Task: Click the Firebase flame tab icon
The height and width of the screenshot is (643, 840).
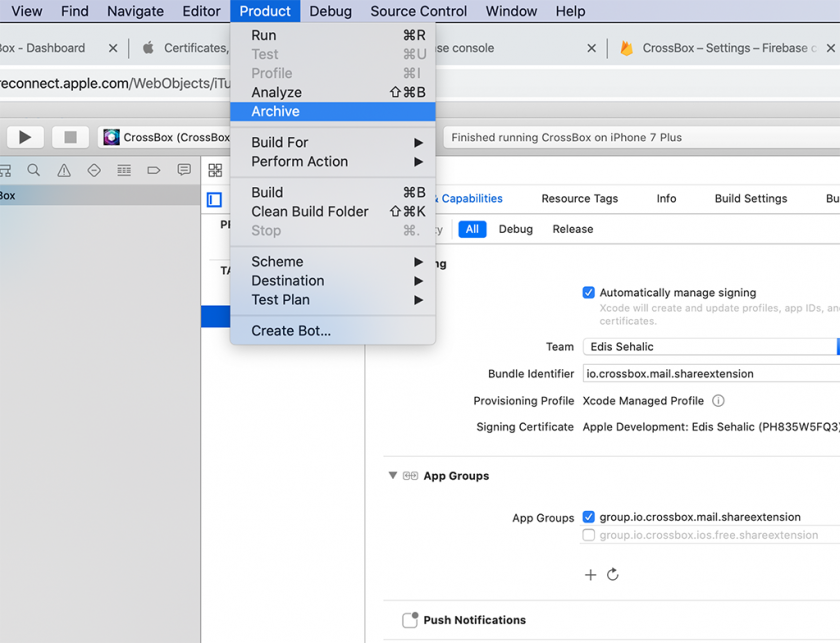Action: [x=626, y=48]
